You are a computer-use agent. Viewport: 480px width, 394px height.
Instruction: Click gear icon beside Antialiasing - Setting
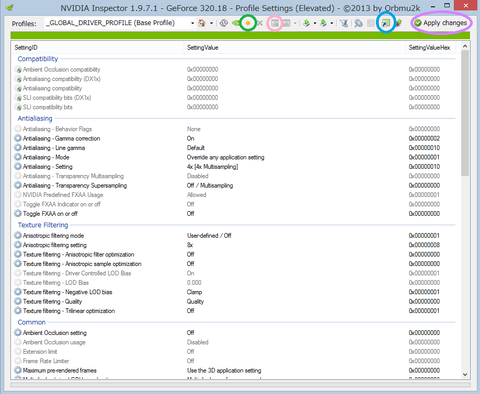tap(18, 166)
